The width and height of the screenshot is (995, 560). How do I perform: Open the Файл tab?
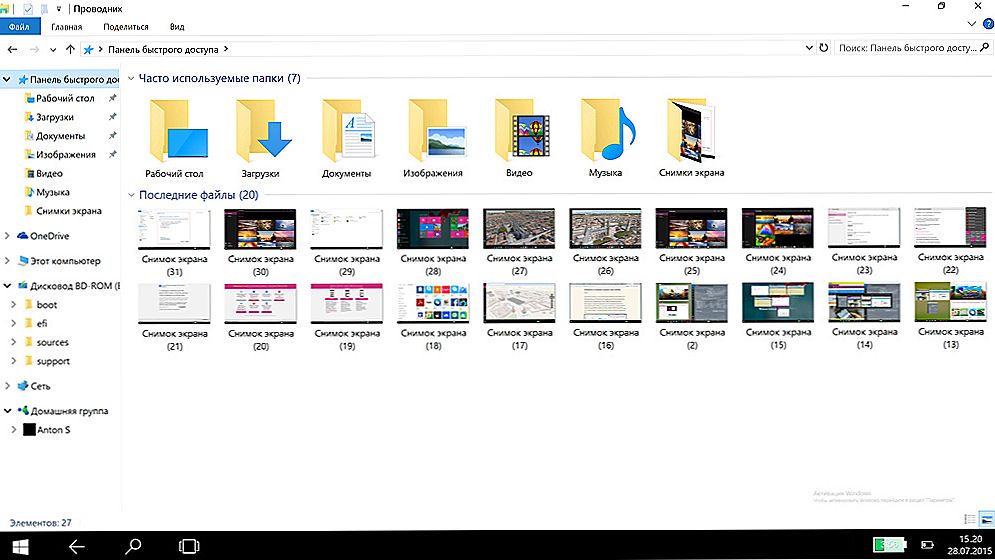(20, 27)
